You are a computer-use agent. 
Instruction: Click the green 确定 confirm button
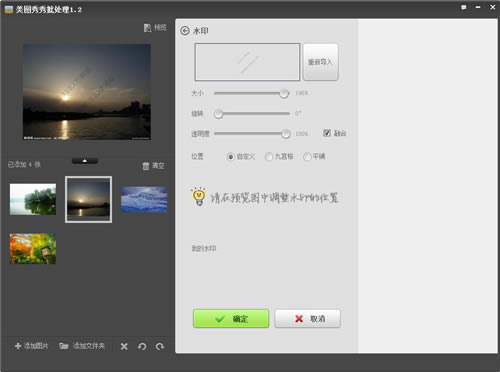(231, 318)
